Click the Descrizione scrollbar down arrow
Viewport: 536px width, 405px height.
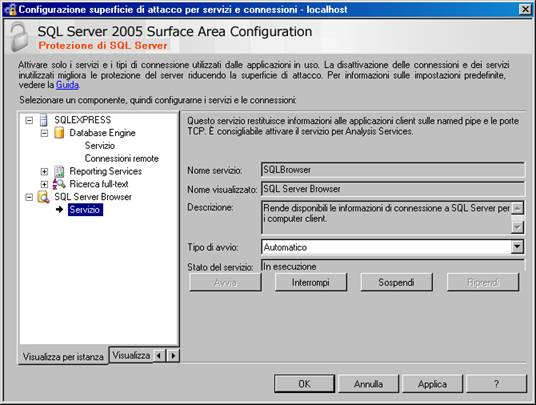point(517,227)
